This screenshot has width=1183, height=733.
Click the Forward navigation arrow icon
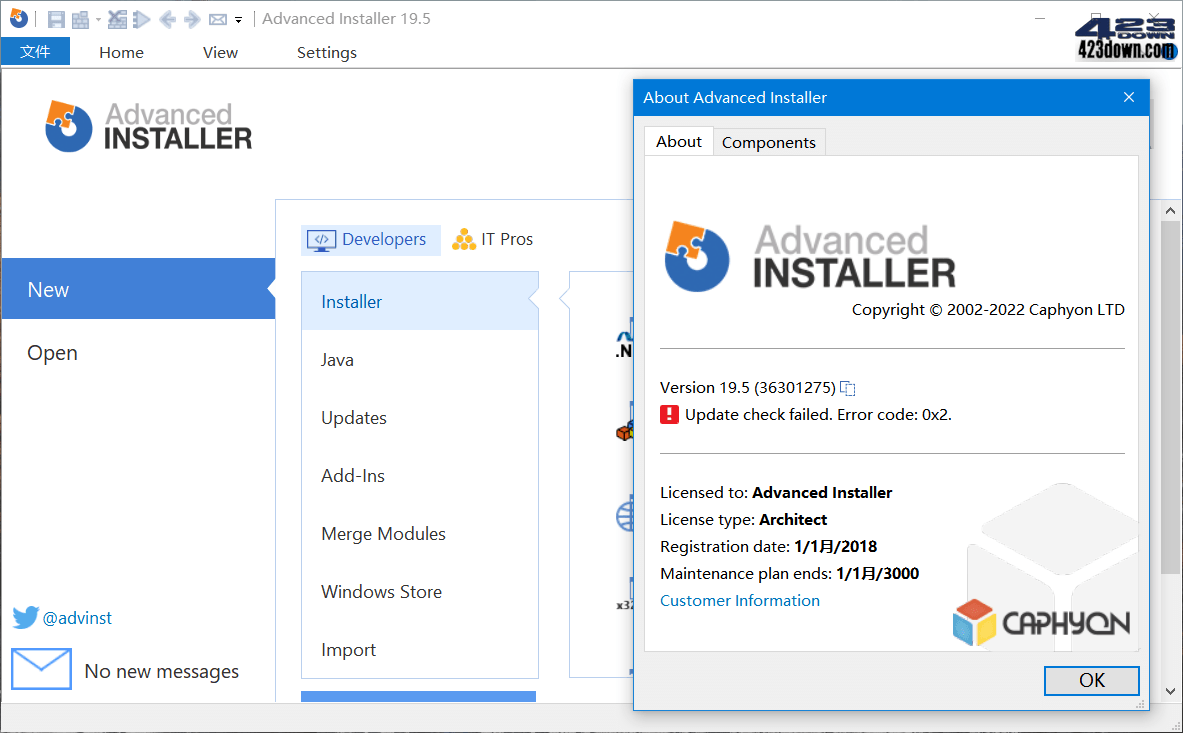[190, 19]
